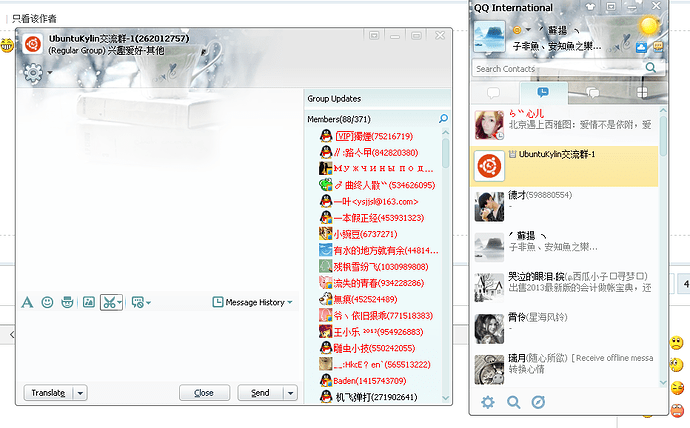690x428 pixels.
Task: Open the Translate dropdown arrow
Action: pos(80,393)
